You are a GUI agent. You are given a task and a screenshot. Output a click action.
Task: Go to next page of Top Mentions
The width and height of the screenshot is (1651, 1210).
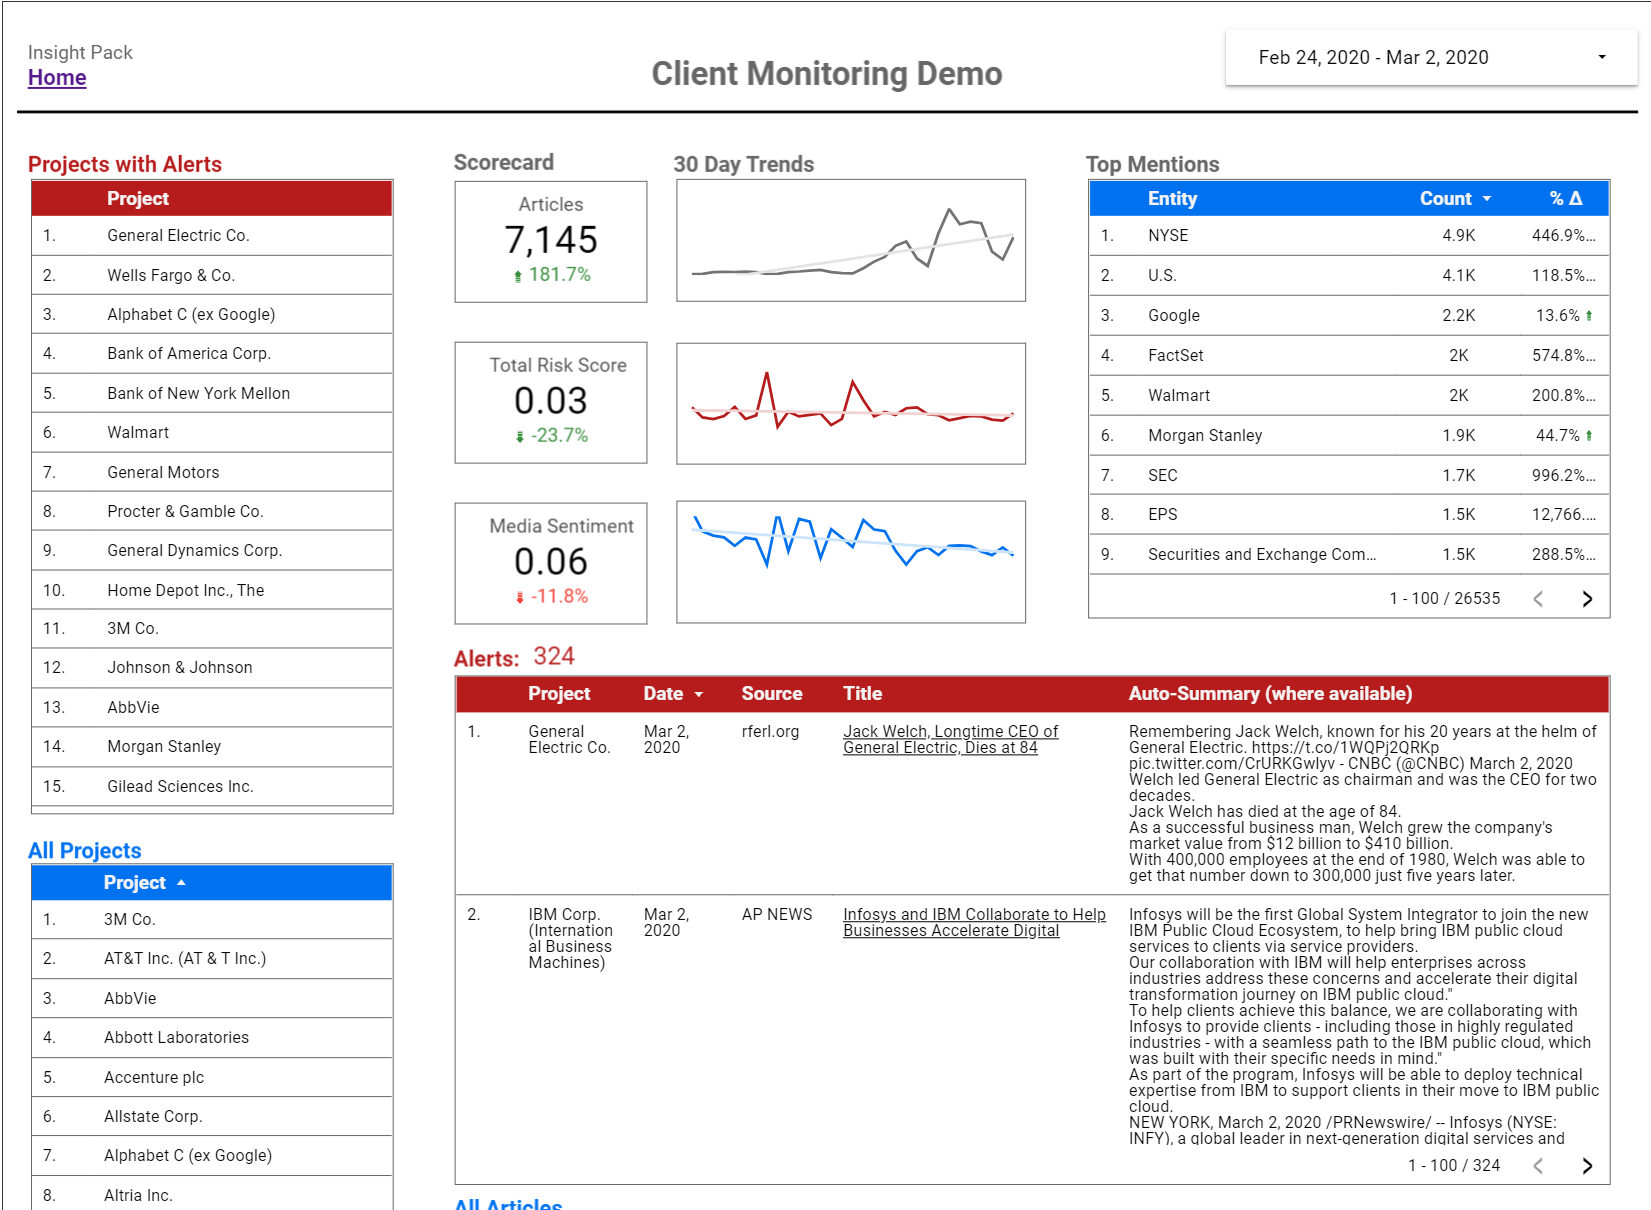pos(1587,599)
